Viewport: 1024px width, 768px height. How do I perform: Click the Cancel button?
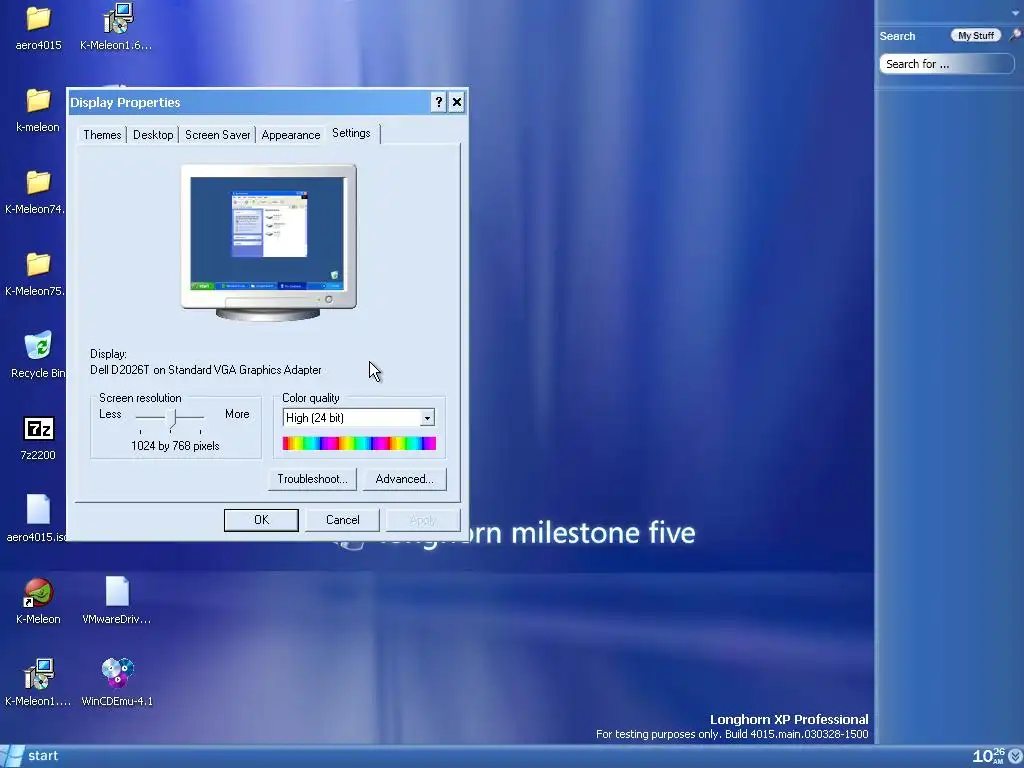pyautogui.click(x=343, y=520)
